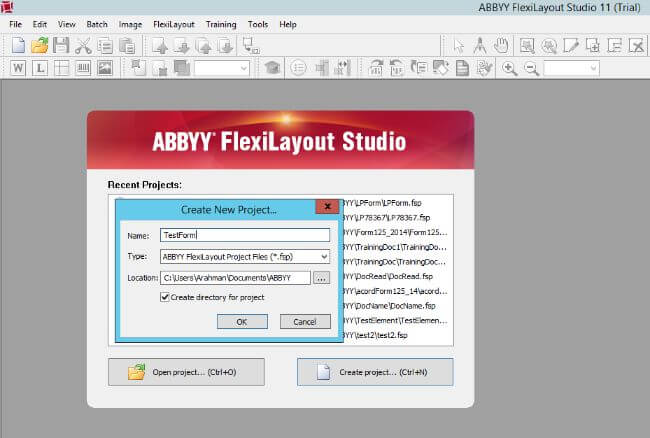Select recent project LPForm.fsp
Screen dimensions: 650x438
[382, 203]
